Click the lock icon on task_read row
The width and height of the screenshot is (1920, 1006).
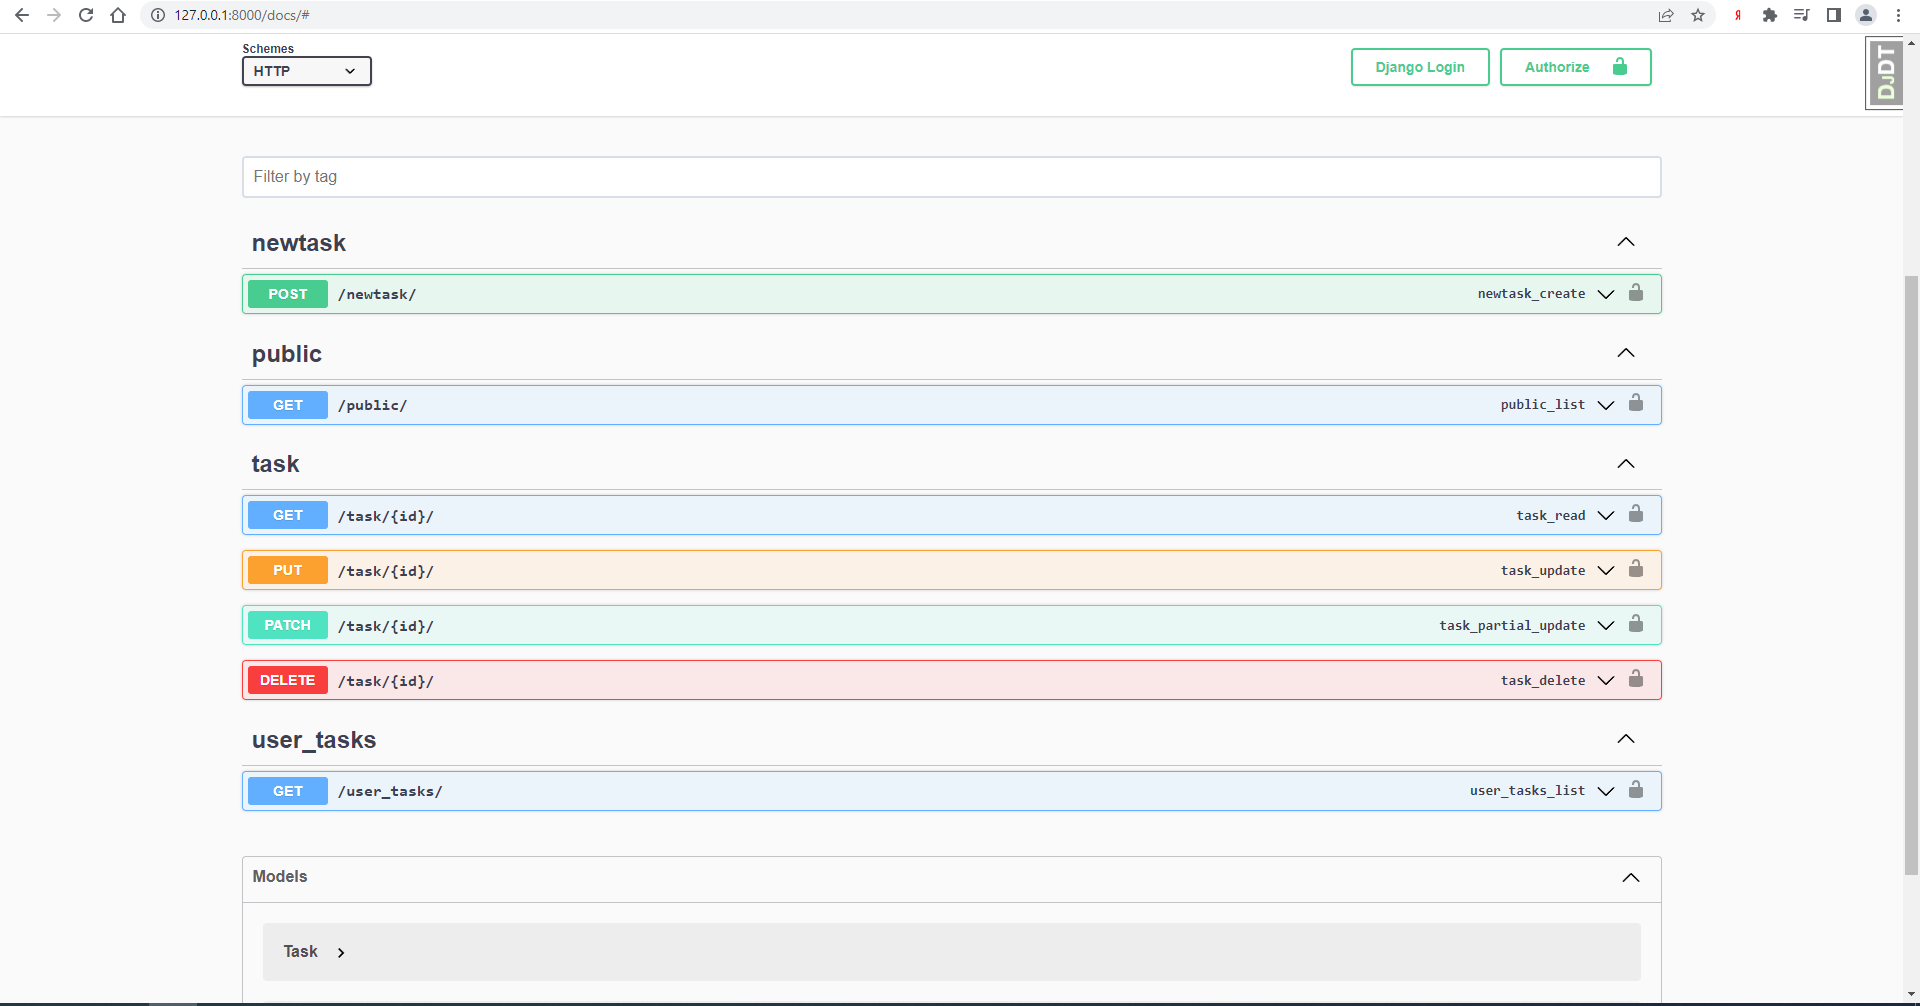[x=1636, y=514]
